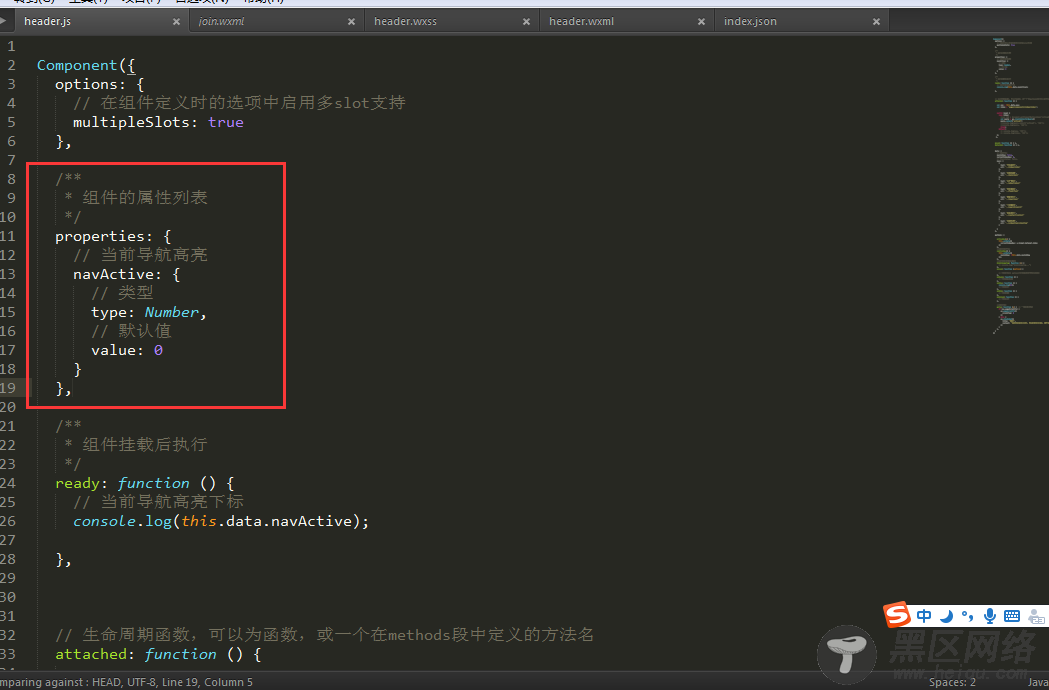Screen dimensions: 1049x690
Task: Click the comment '// 类型'
Action: click(122, 293)
